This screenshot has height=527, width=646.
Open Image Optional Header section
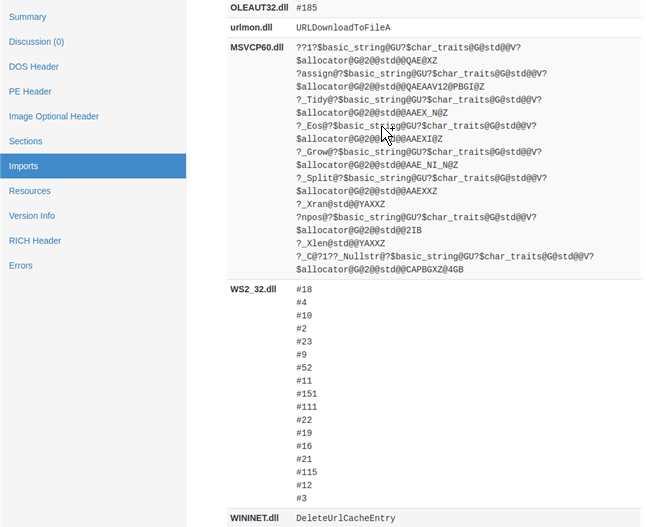click(54, 116)
